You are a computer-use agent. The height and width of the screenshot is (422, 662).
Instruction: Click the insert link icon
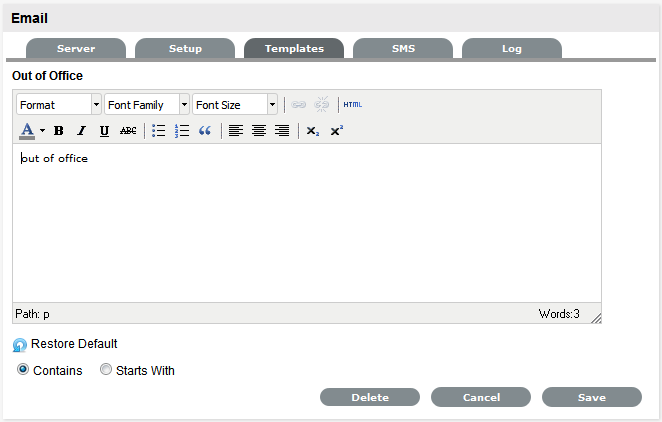[x=298, y=105]
